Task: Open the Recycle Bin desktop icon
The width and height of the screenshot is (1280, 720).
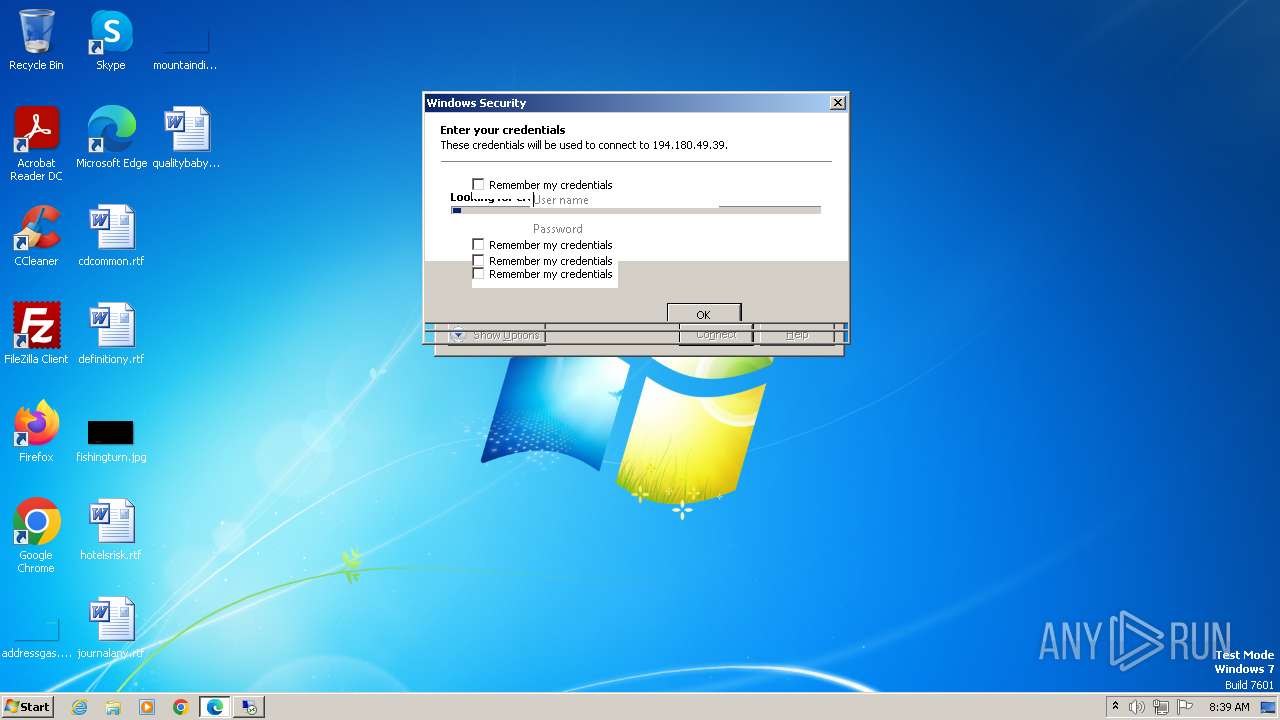Action: coord(36,40)
